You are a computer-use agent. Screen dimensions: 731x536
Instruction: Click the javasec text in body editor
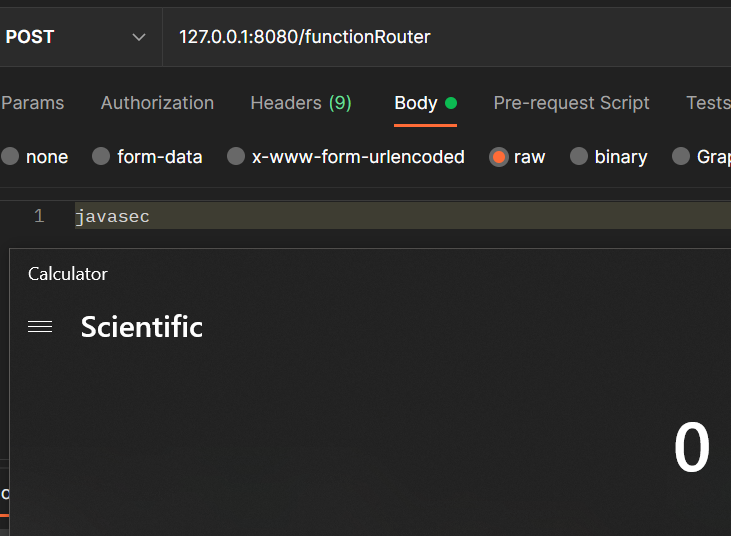[113, 216]
